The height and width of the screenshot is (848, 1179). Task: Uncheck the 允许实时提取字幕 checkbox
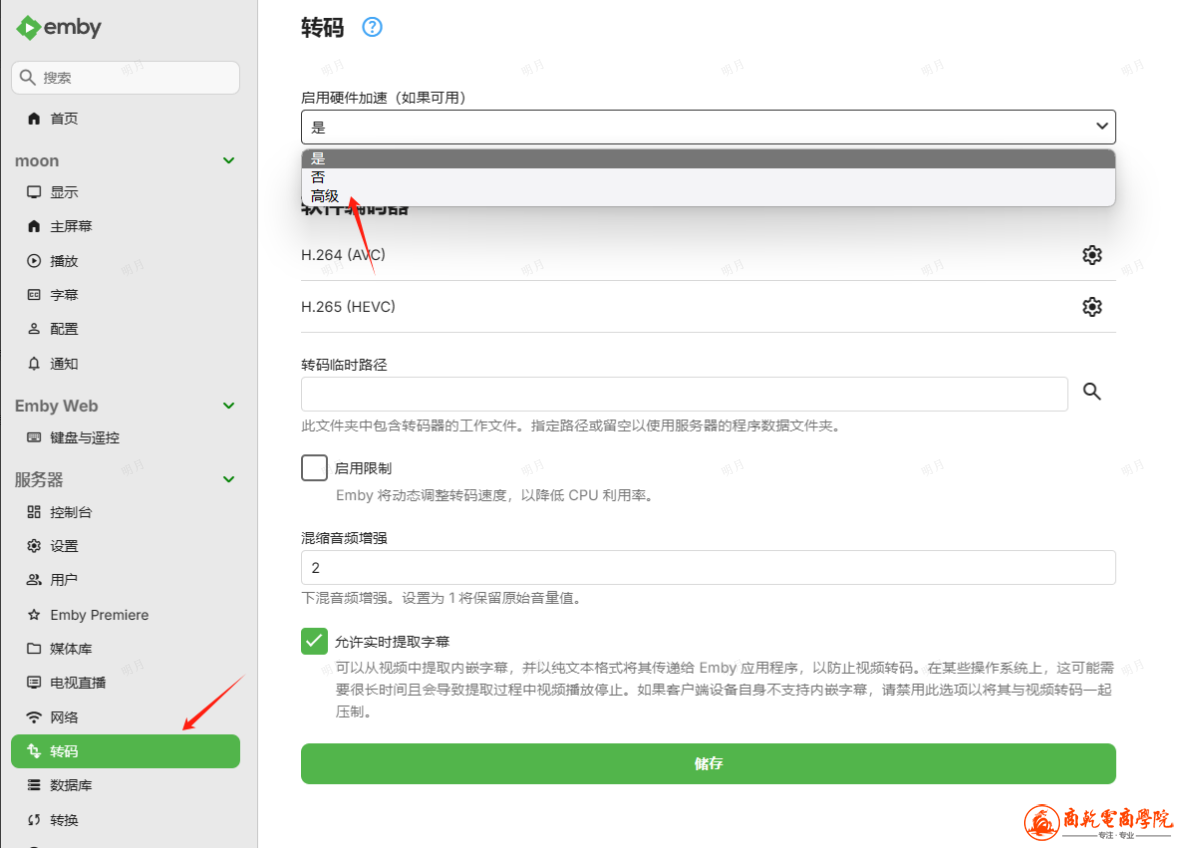[x=314, y=641]
